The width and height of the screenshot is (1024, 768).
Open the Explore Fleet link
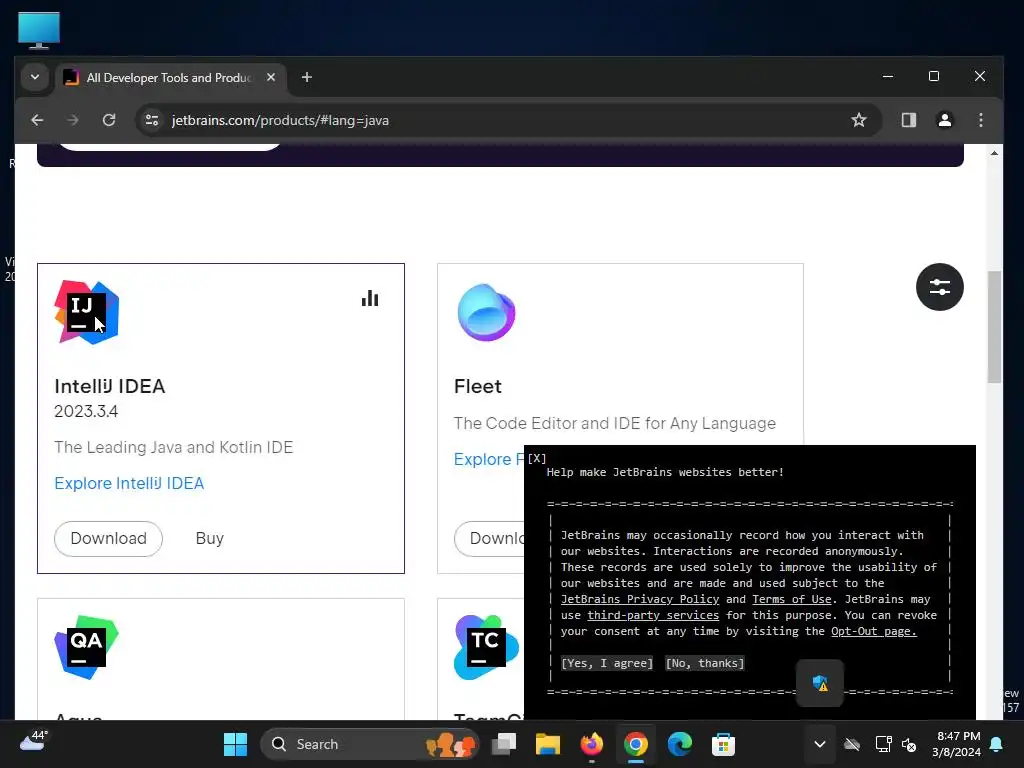point(488,459)
